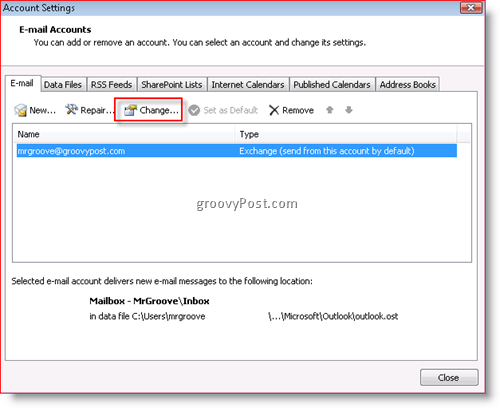Click the Change... label text
Viewport: 500px width, 408px height.
(x=159, y=110)
